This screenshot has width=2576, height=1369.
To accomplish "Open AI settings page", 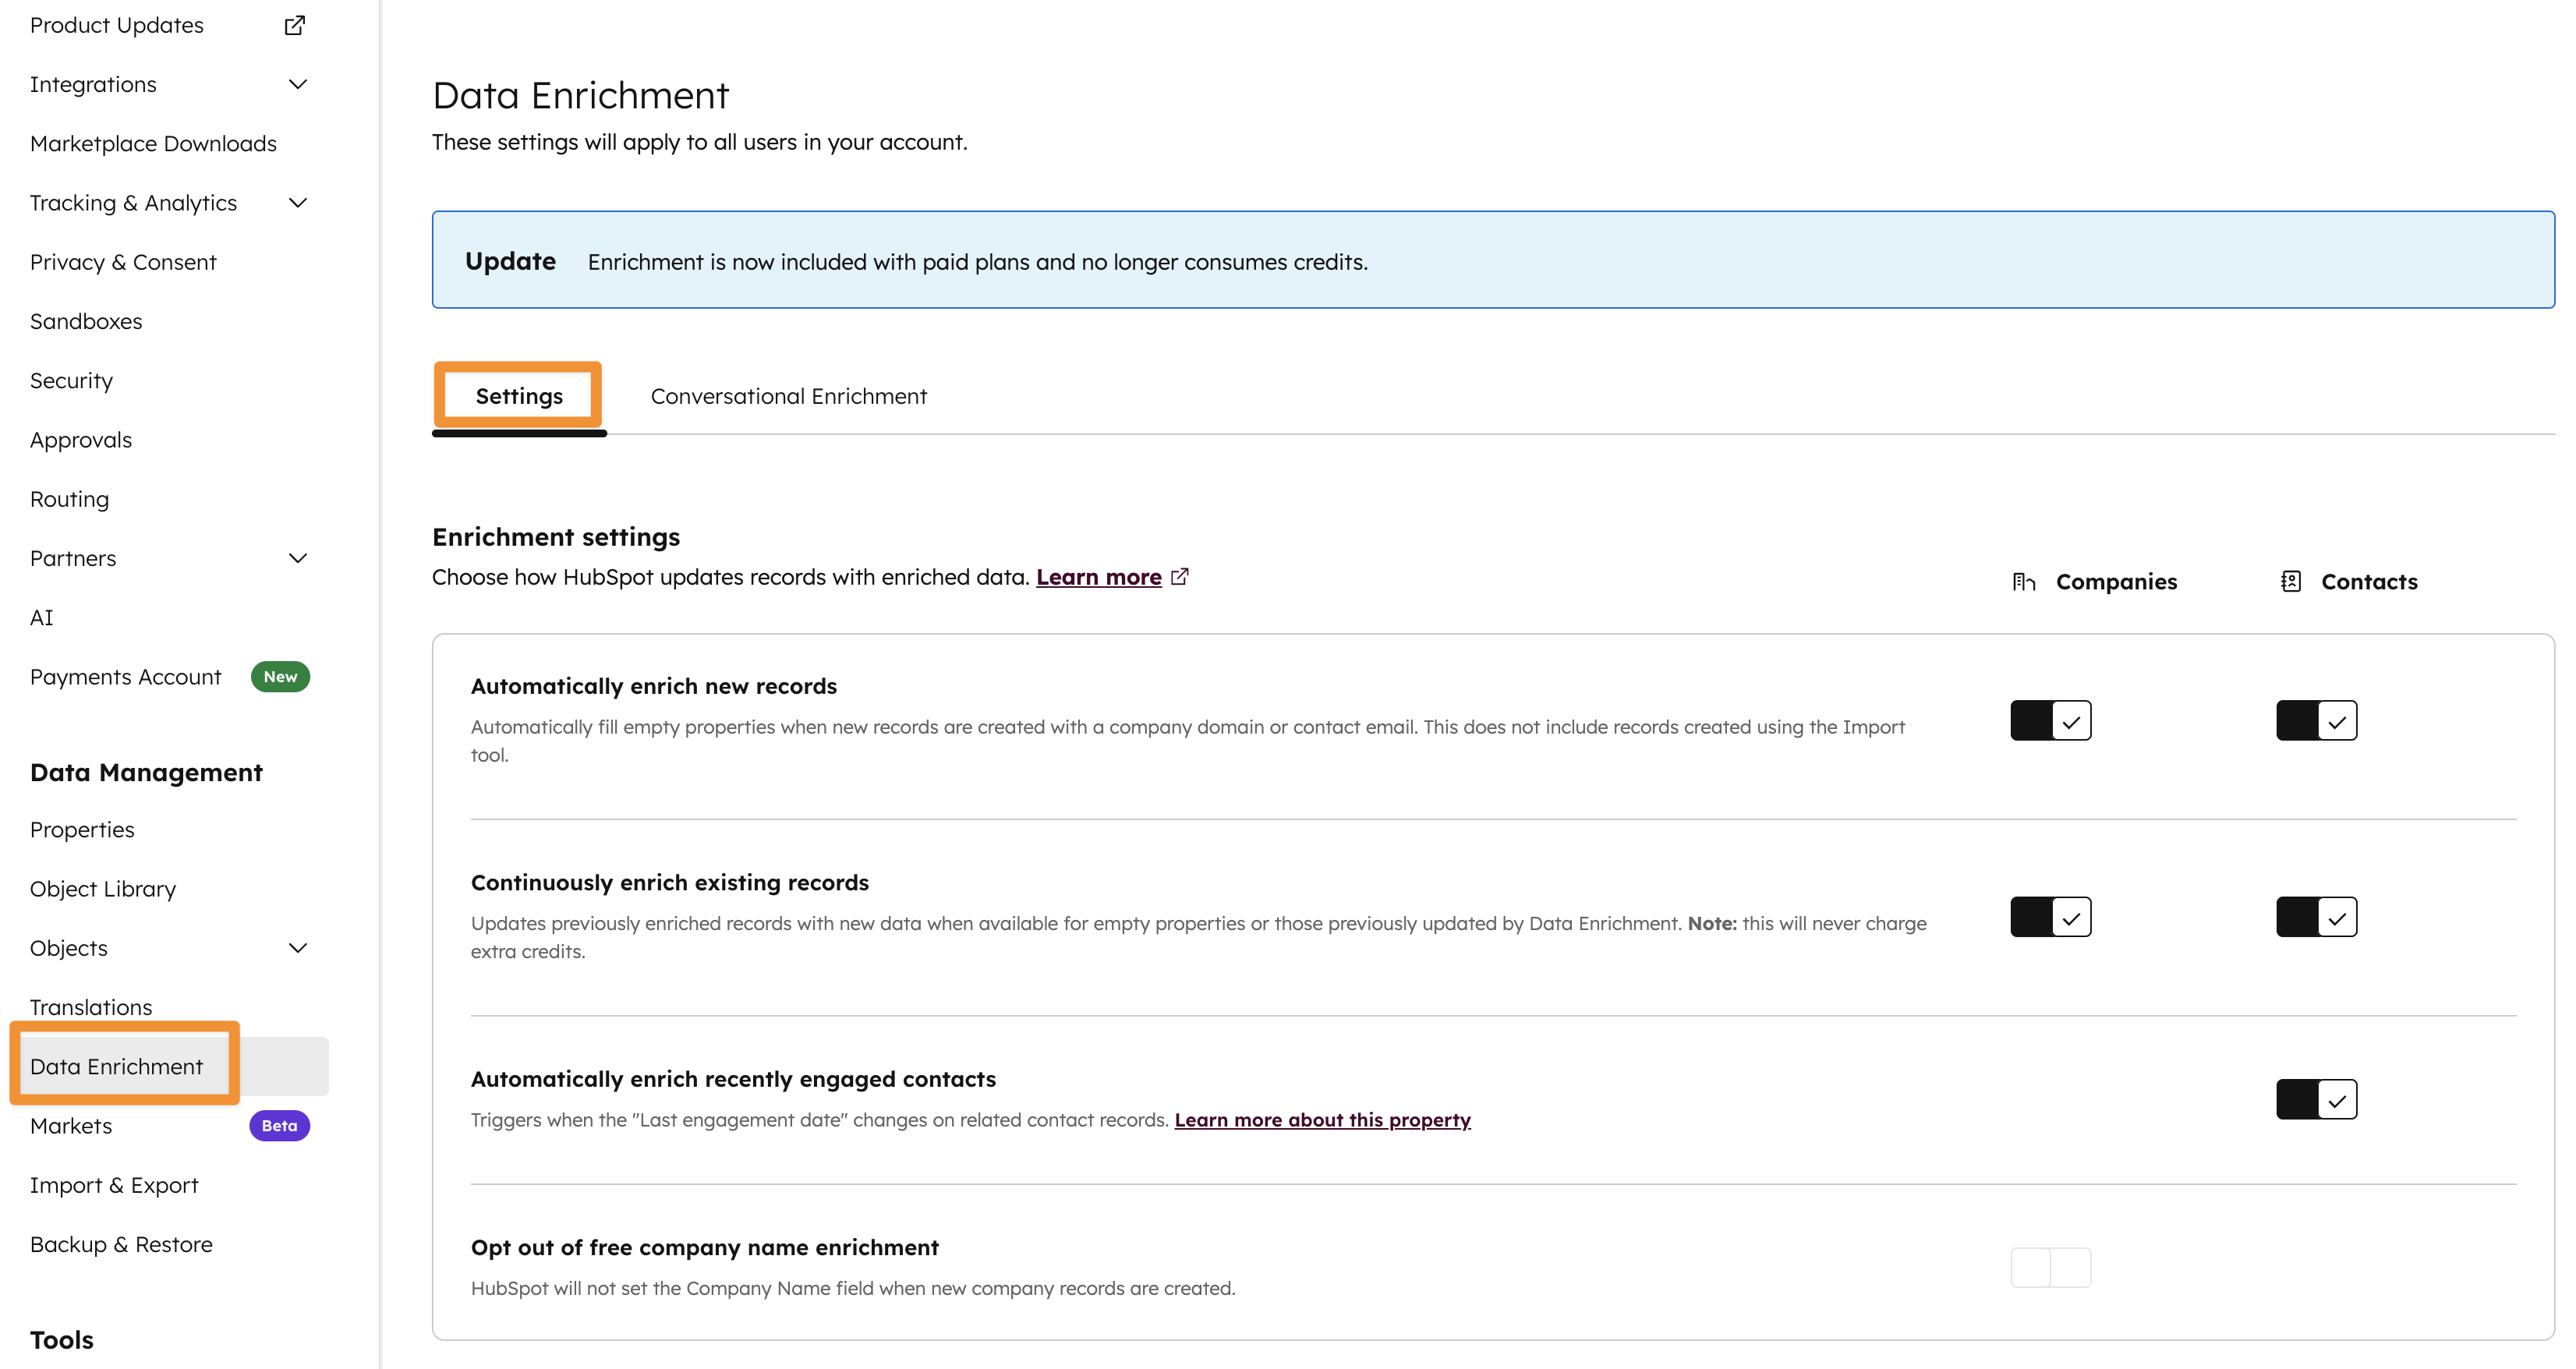I will [x=41, y=618].
